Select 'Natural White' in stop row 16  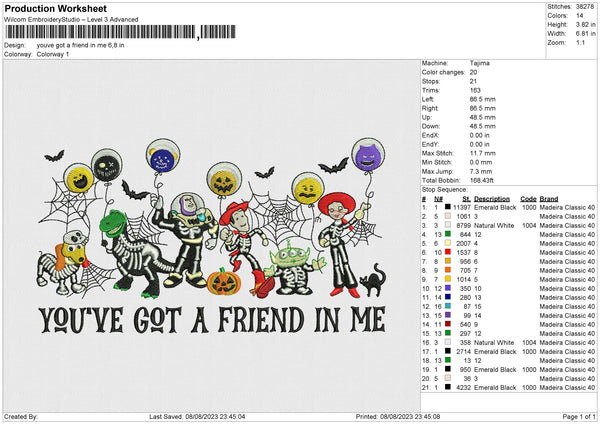pos(494,342)
